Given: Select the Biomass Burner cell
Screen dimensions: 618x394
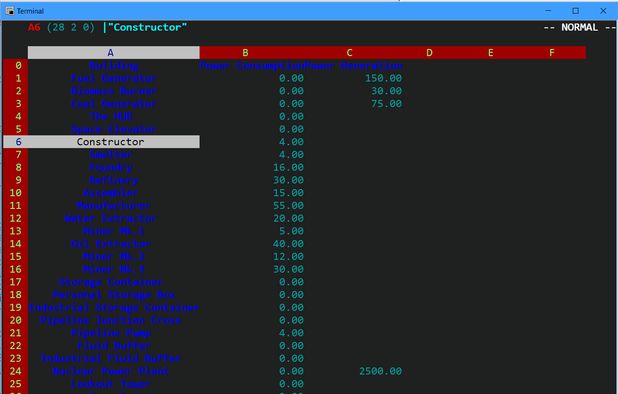Looking at the screenshot, I should point(114,91).
